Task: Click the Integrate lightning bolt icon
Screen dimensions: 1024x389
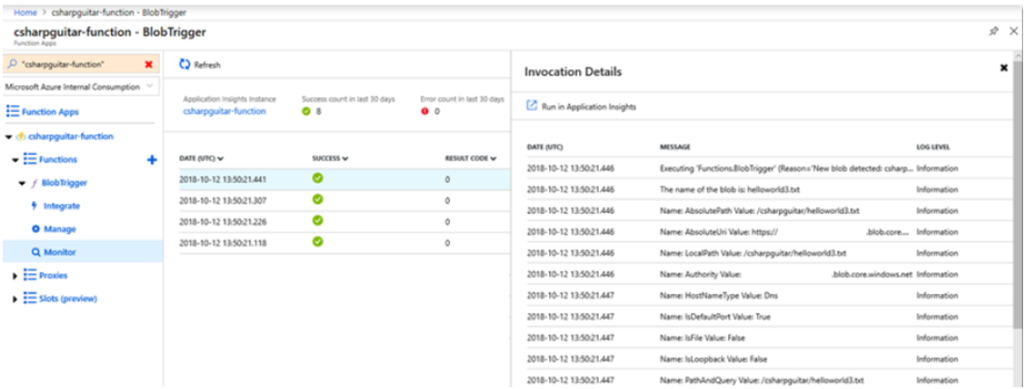Action: (x=35, y=206)
